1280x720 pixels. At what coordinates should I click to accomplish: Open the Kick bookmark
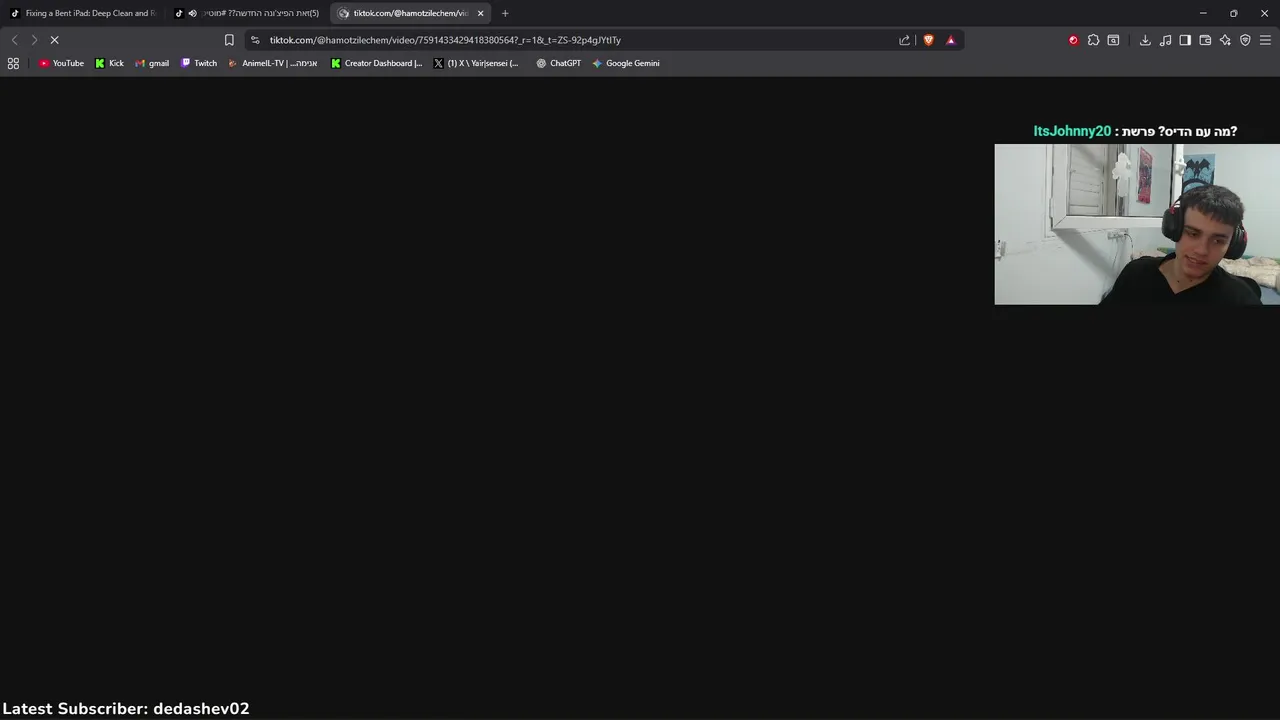[x=110, y=63]
